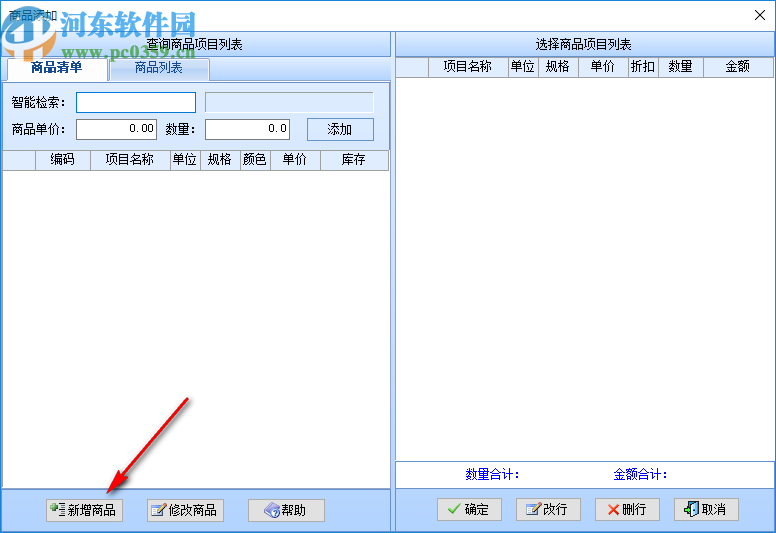Click 单价 header in query list

point(295,160)
